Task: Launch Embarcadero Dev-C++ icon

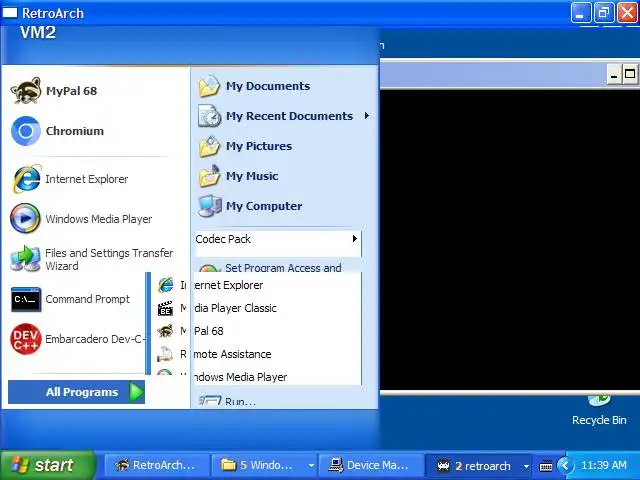Action: click(x=25, y=339)
